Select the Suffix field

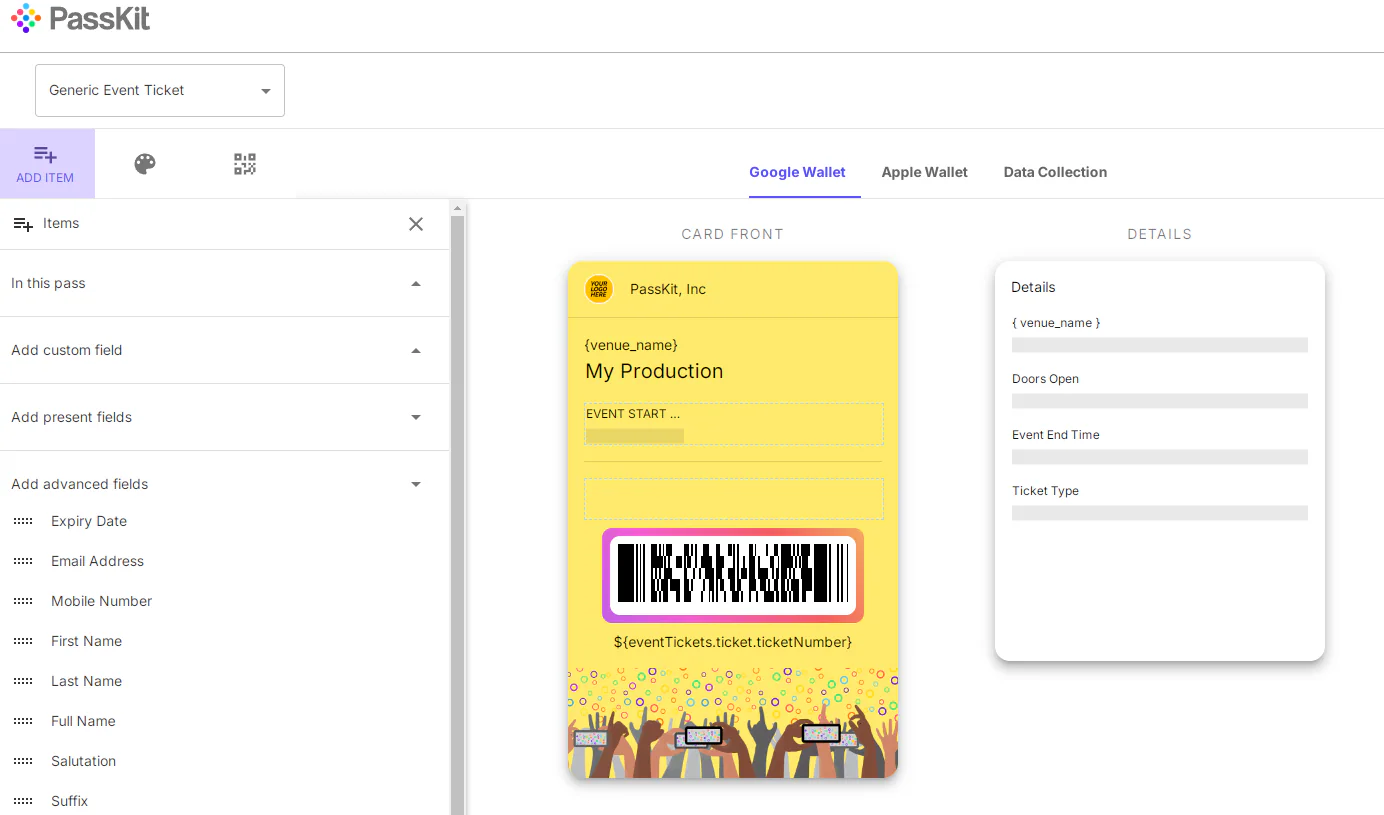tap(69, 801)
